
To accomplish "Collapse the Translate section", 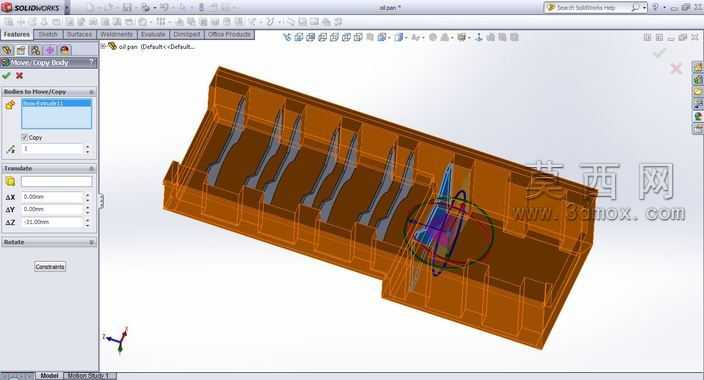I will pos(92,168).
